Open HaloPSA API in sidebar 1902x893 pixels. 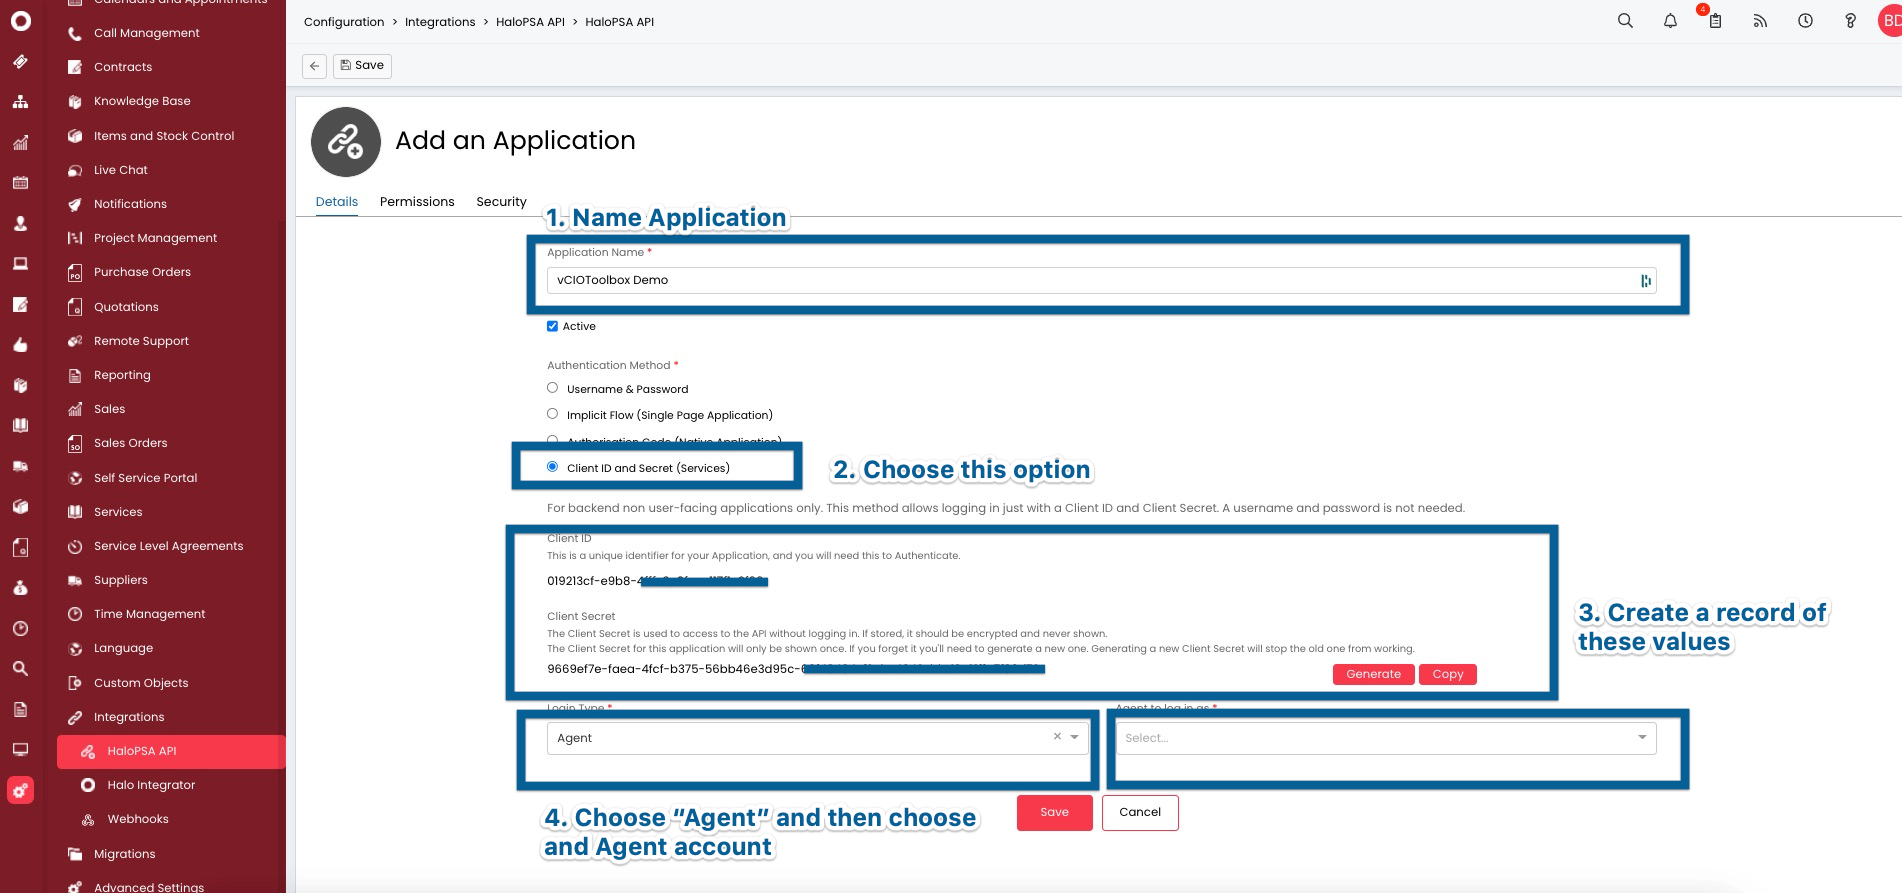(171, 751)
